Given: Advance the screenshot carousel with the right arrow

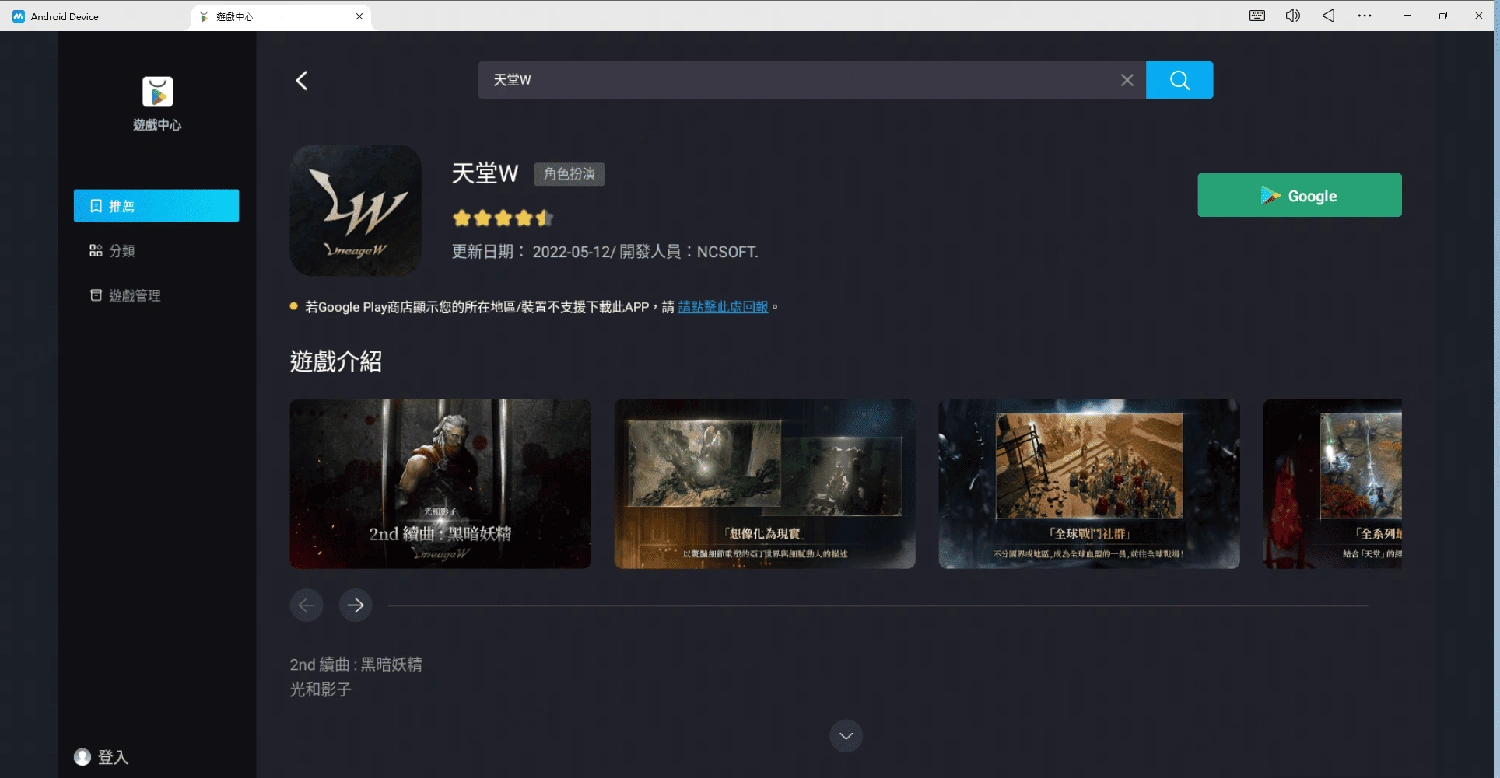Looking at the screenshot, I should (x=356, y=605).
